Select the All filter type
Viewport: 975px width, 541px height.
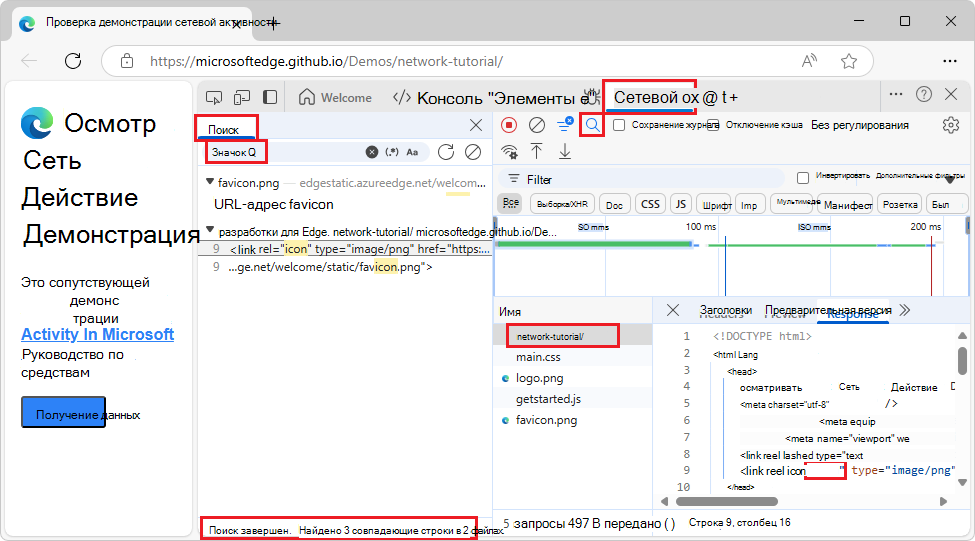pos(511,203)
